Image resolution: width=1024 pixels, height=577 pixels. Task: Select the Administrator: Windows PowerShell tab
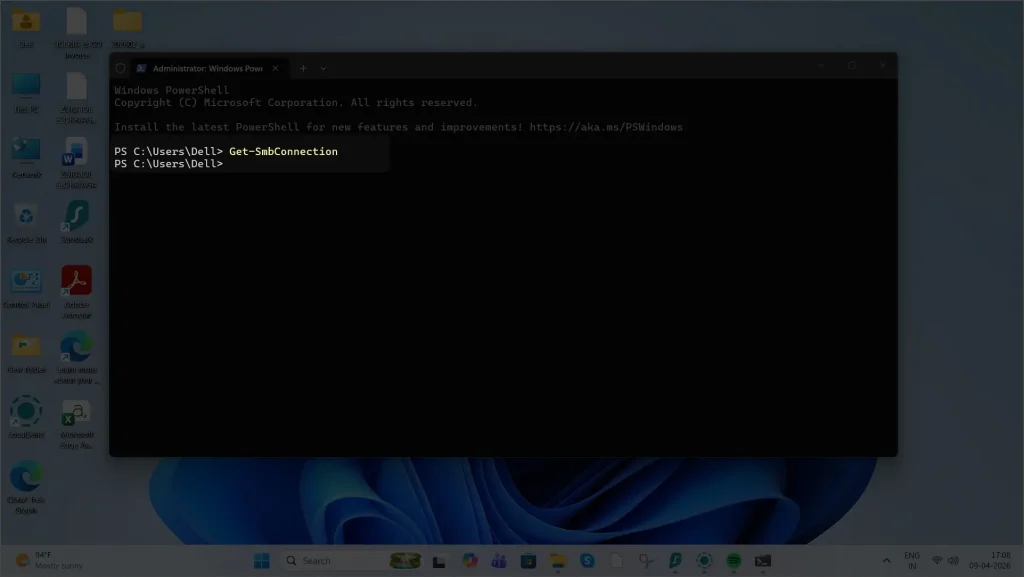pos(205,68)
